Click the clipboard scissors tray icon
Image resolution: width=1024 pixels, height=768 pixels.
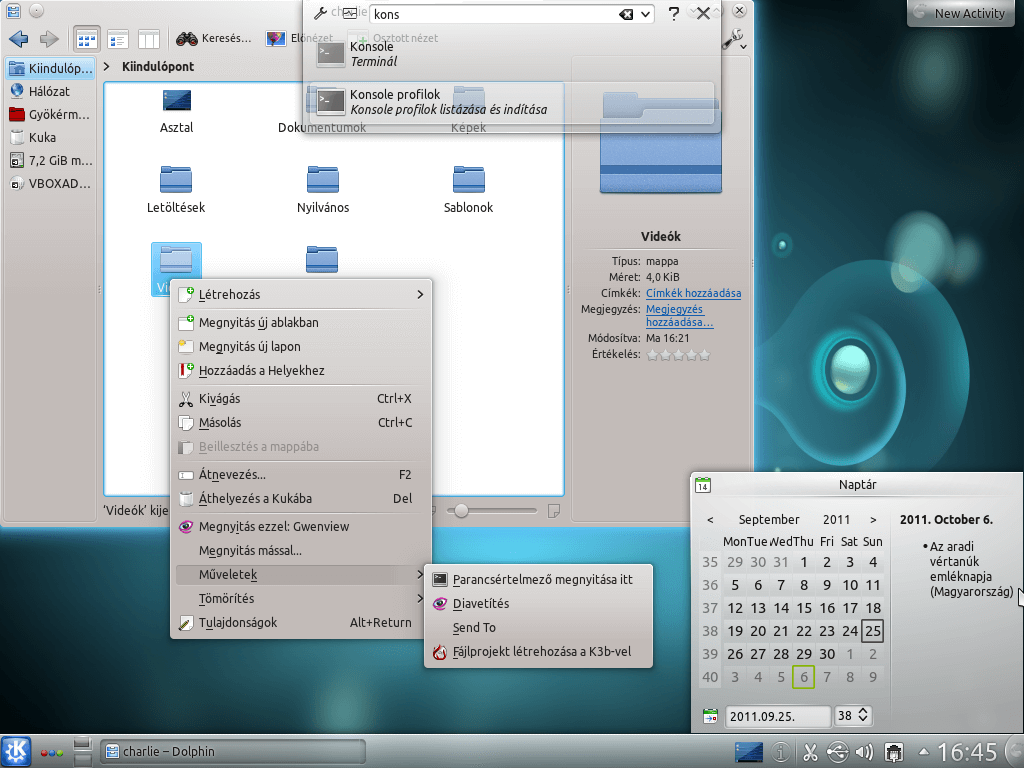click(x=811, y=752)
